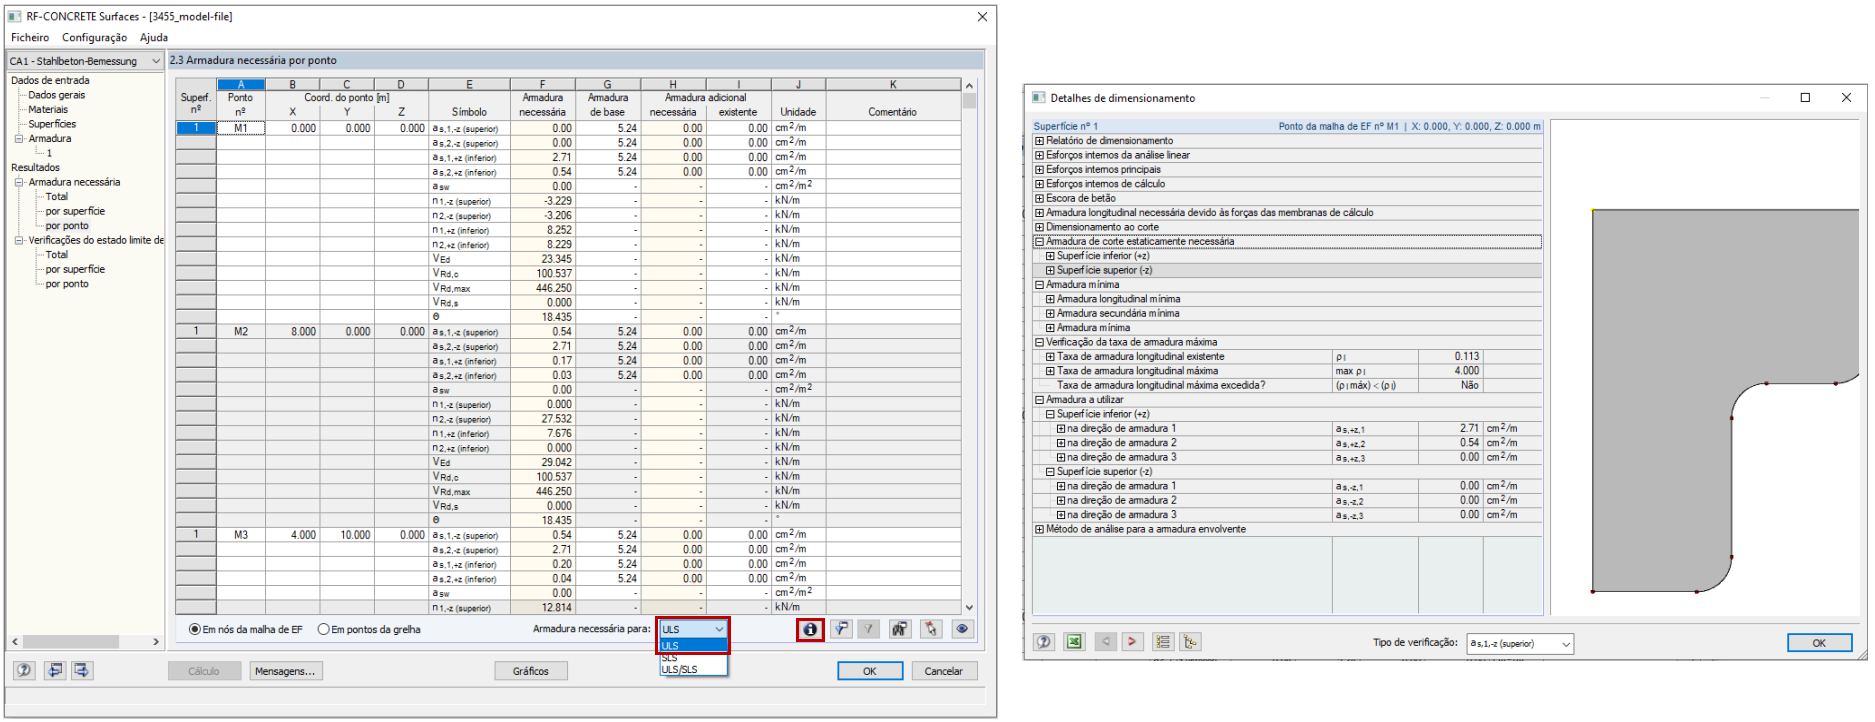
Task: Click the Mensagens... button
Action: 285,671
